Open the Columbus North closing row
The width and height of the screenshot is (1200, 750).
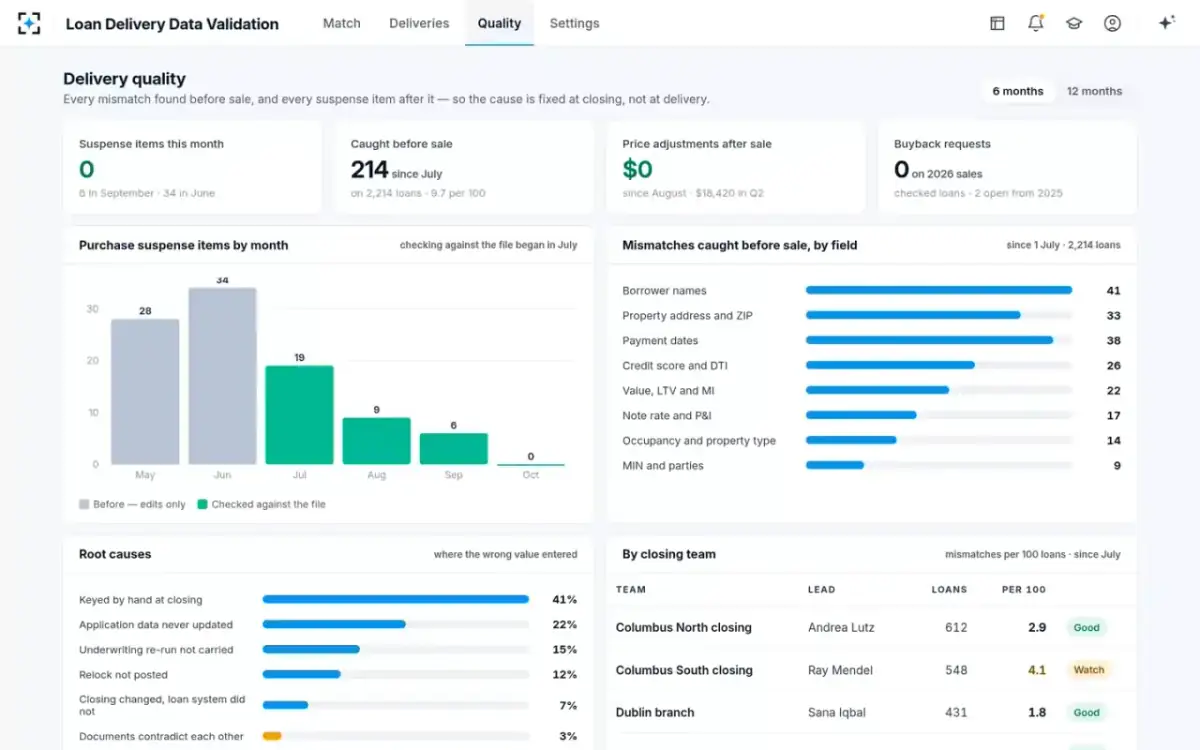[871, 628]
